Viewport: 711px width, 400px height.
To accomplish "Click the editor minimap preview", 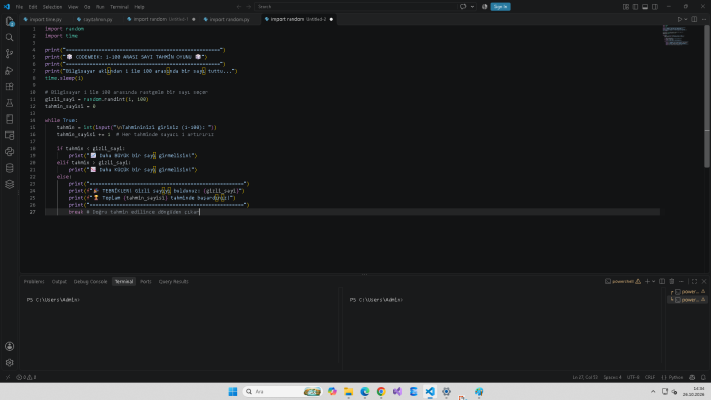I will point(676,35).
